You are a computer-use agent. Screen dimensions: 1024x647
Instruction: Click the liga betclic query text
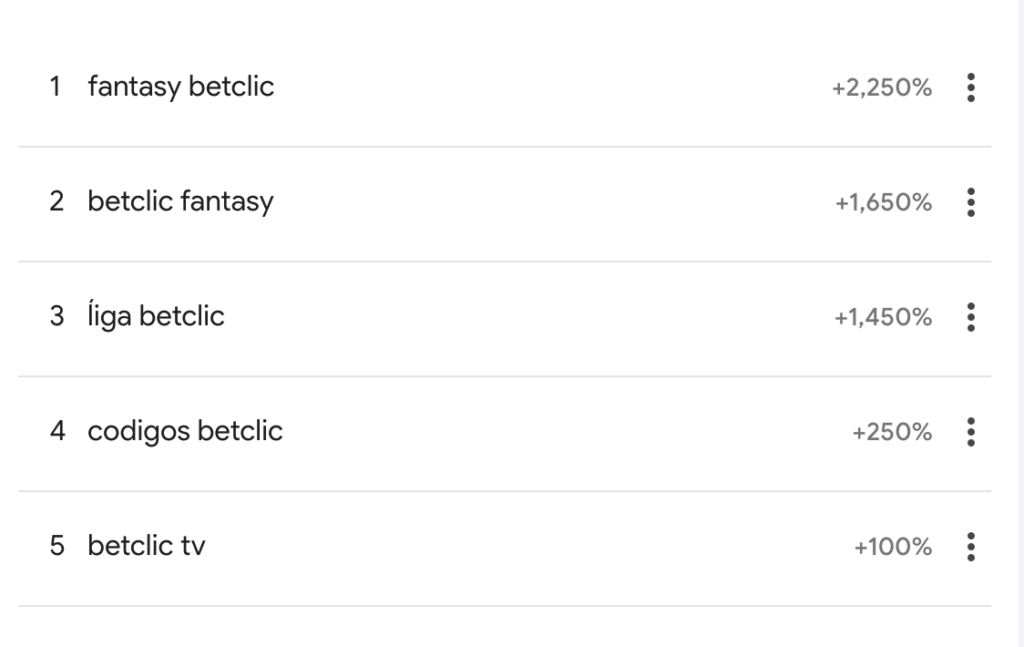coord(157,317)
